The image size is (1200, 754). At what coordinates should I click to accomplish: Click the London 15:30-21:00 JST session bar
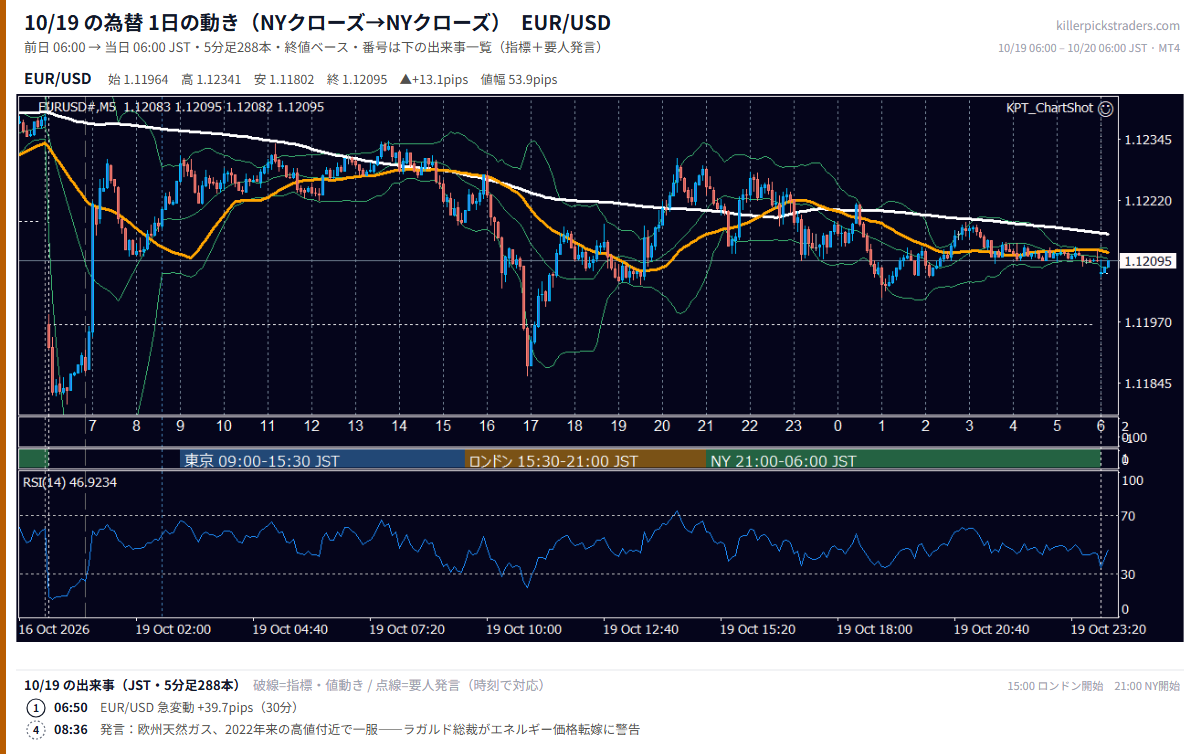pos(585,461)
